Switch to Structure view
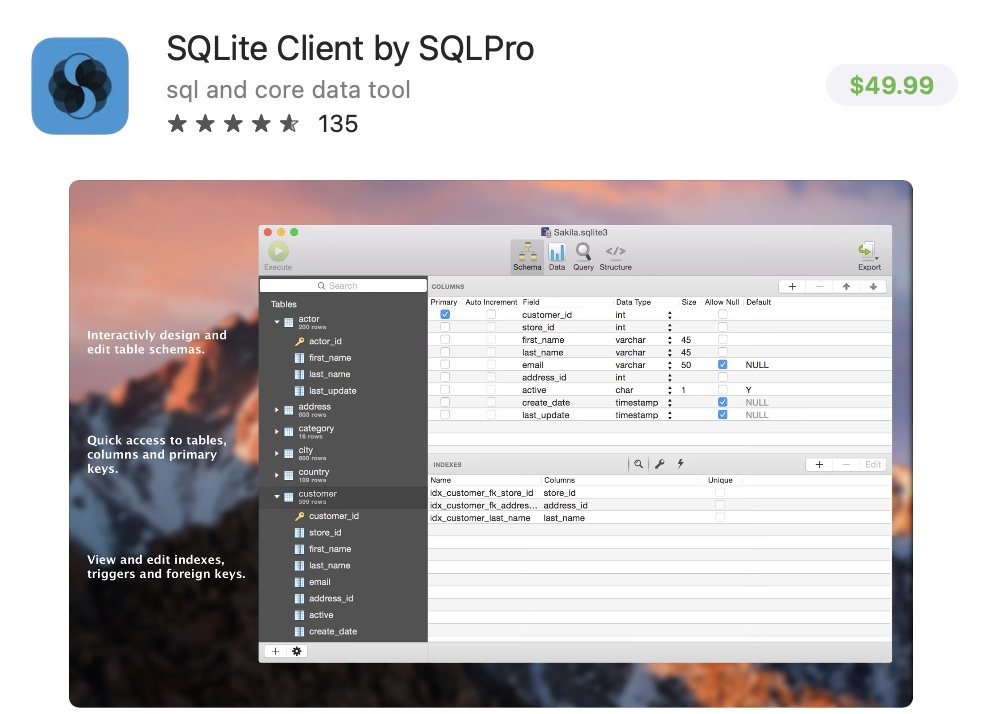 (615, 256)
